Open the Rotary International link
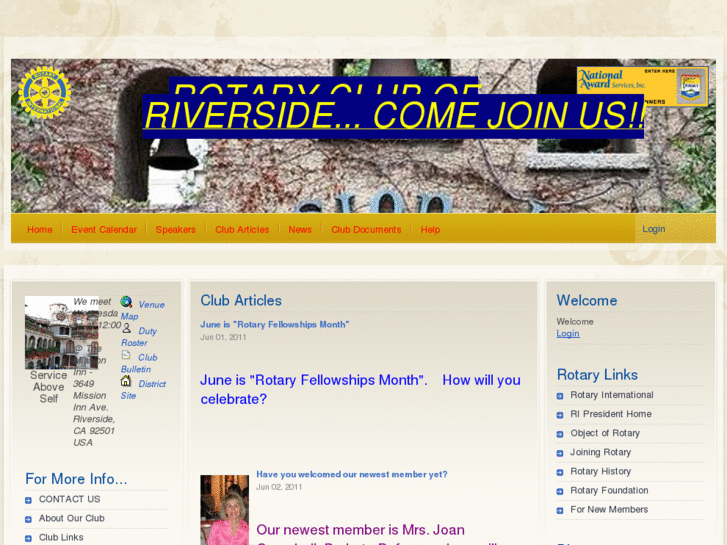The width and height of the screenshot is (727, 545). pyautogui.click(x=612, y=395)
